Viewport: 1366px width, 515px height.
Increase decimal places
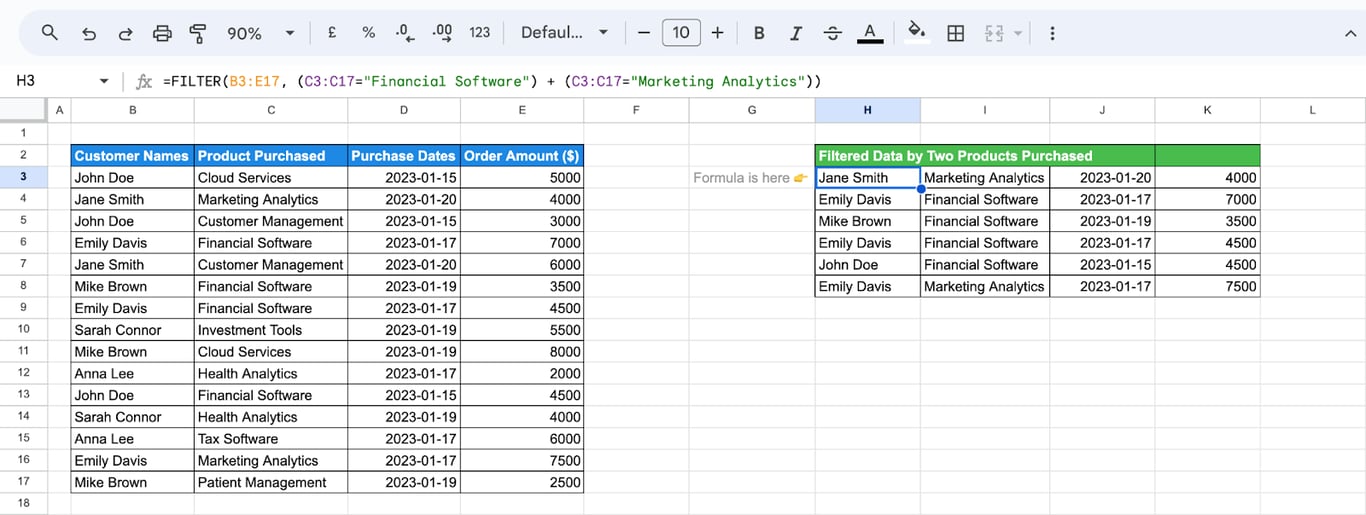[442, 32]
